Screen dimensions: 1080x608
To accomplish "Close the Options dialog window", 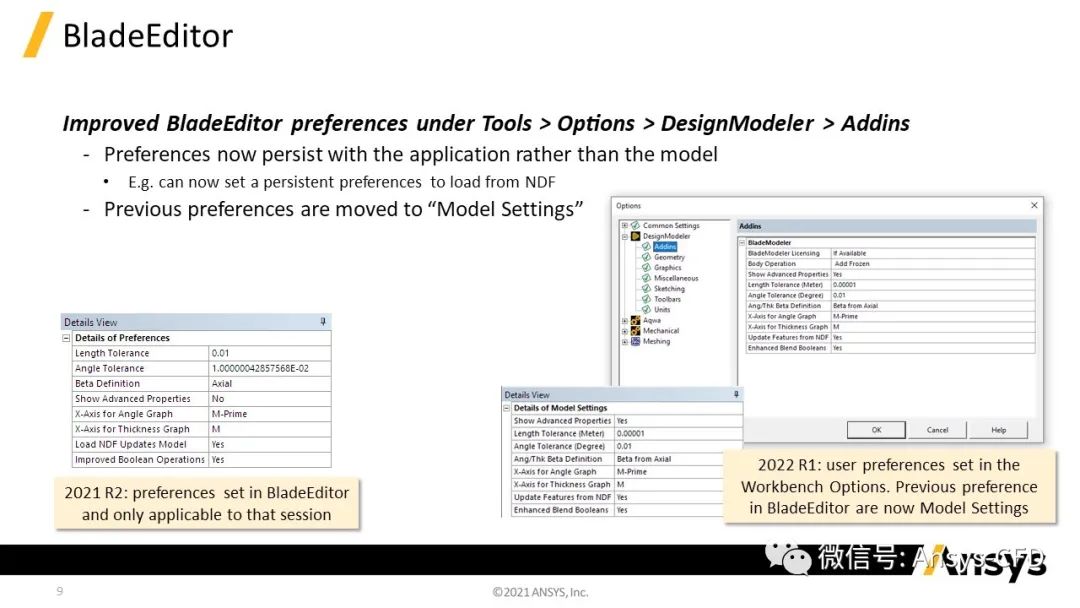I will tap(1034, 205).
